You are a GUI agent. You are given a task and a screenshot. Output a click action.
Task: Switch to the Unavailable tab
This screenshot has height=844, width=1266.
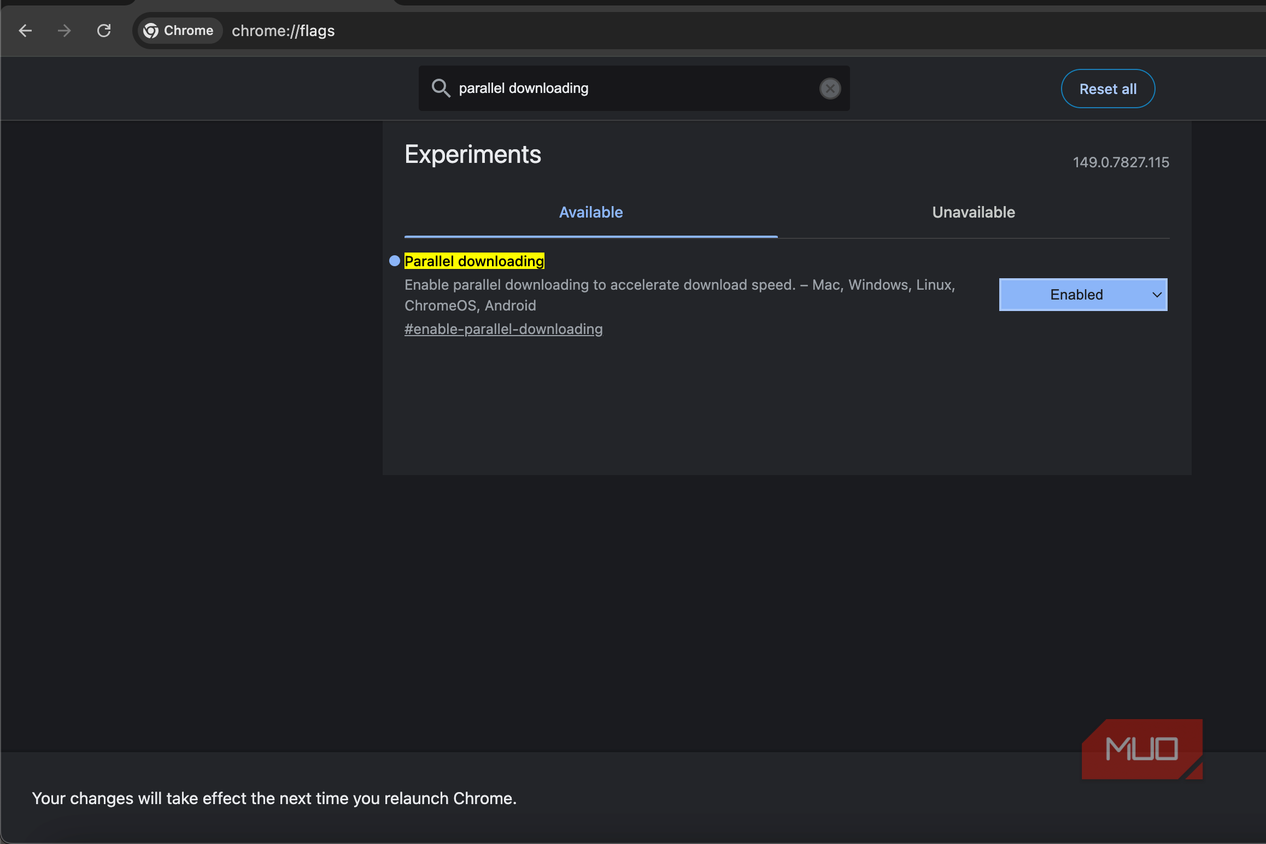(x=974, y=212)
